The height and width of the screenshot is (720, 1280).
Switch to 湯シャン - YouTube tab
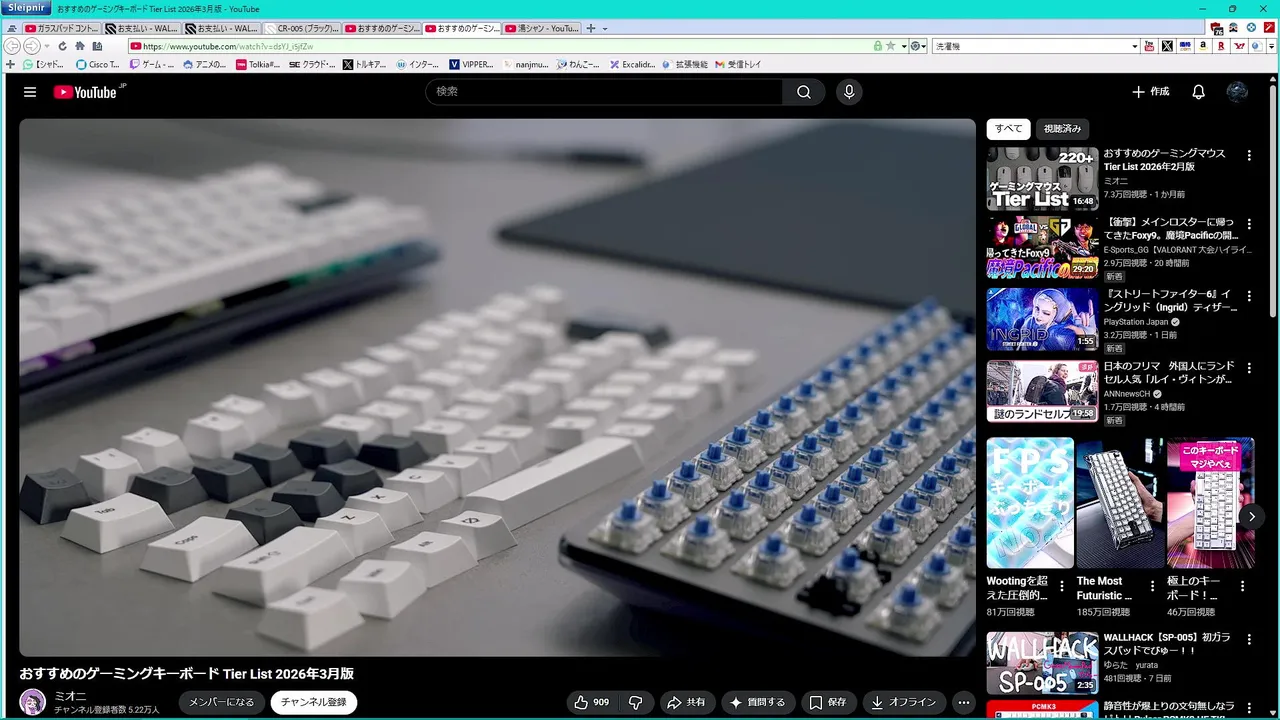click(542, 29)
